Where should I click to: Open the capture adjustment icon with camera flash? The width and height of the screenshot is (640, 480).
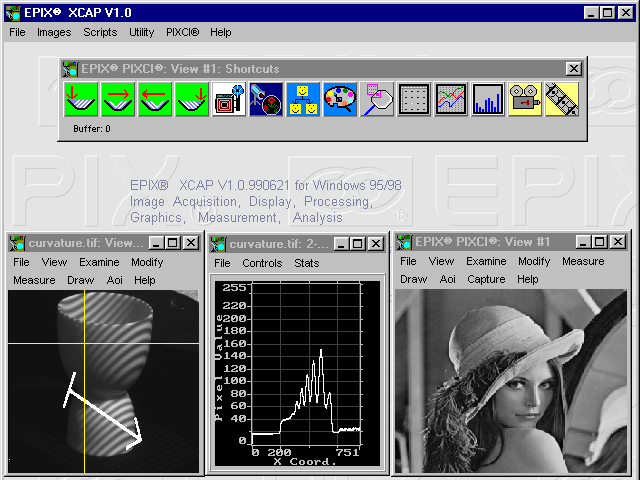(x=229, y=99)
